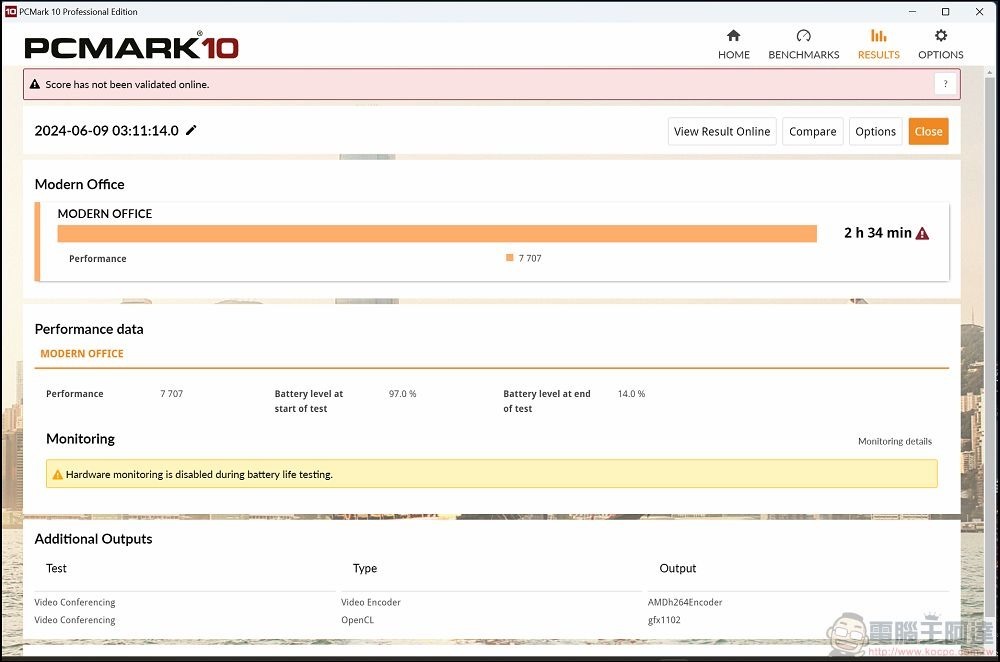Click View Result Online button
Image resolution: width=1000 pixels, height=662 pixels.
tap(722, 131)
